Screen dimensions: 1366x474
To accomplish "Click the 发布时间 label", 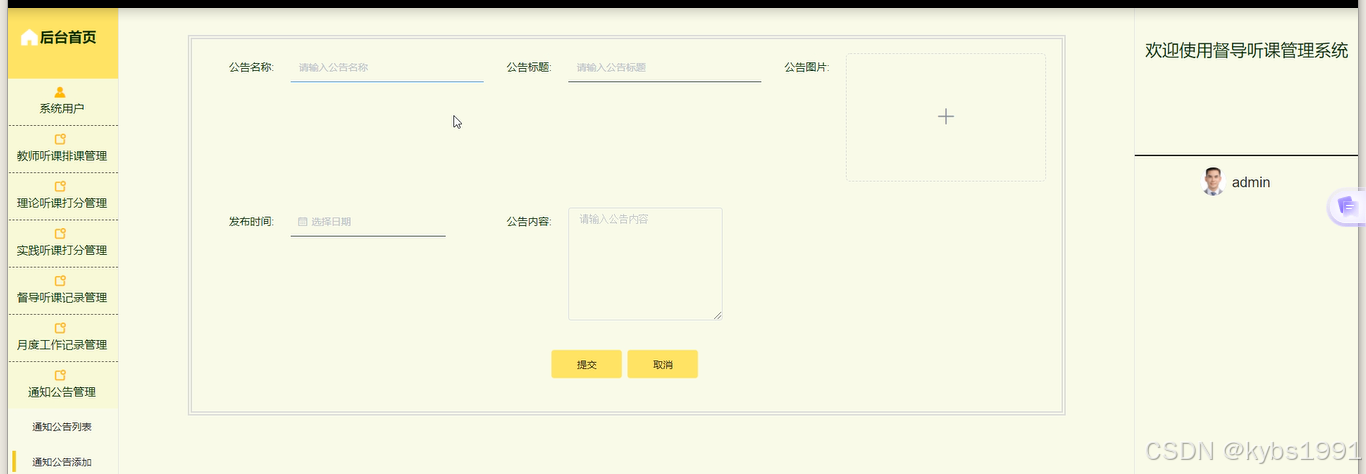I will (251, 221).
